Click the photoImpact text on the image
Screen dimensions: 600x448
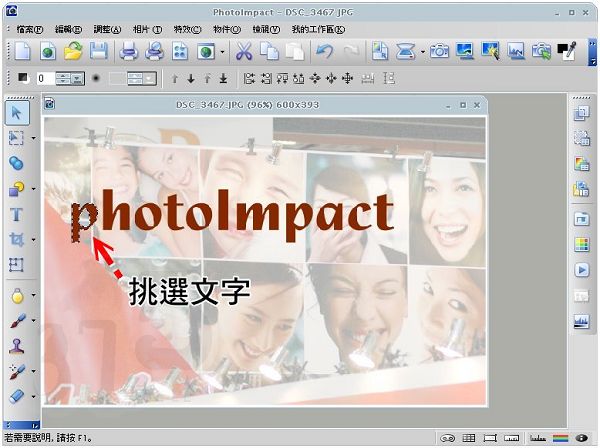[232, 215]
